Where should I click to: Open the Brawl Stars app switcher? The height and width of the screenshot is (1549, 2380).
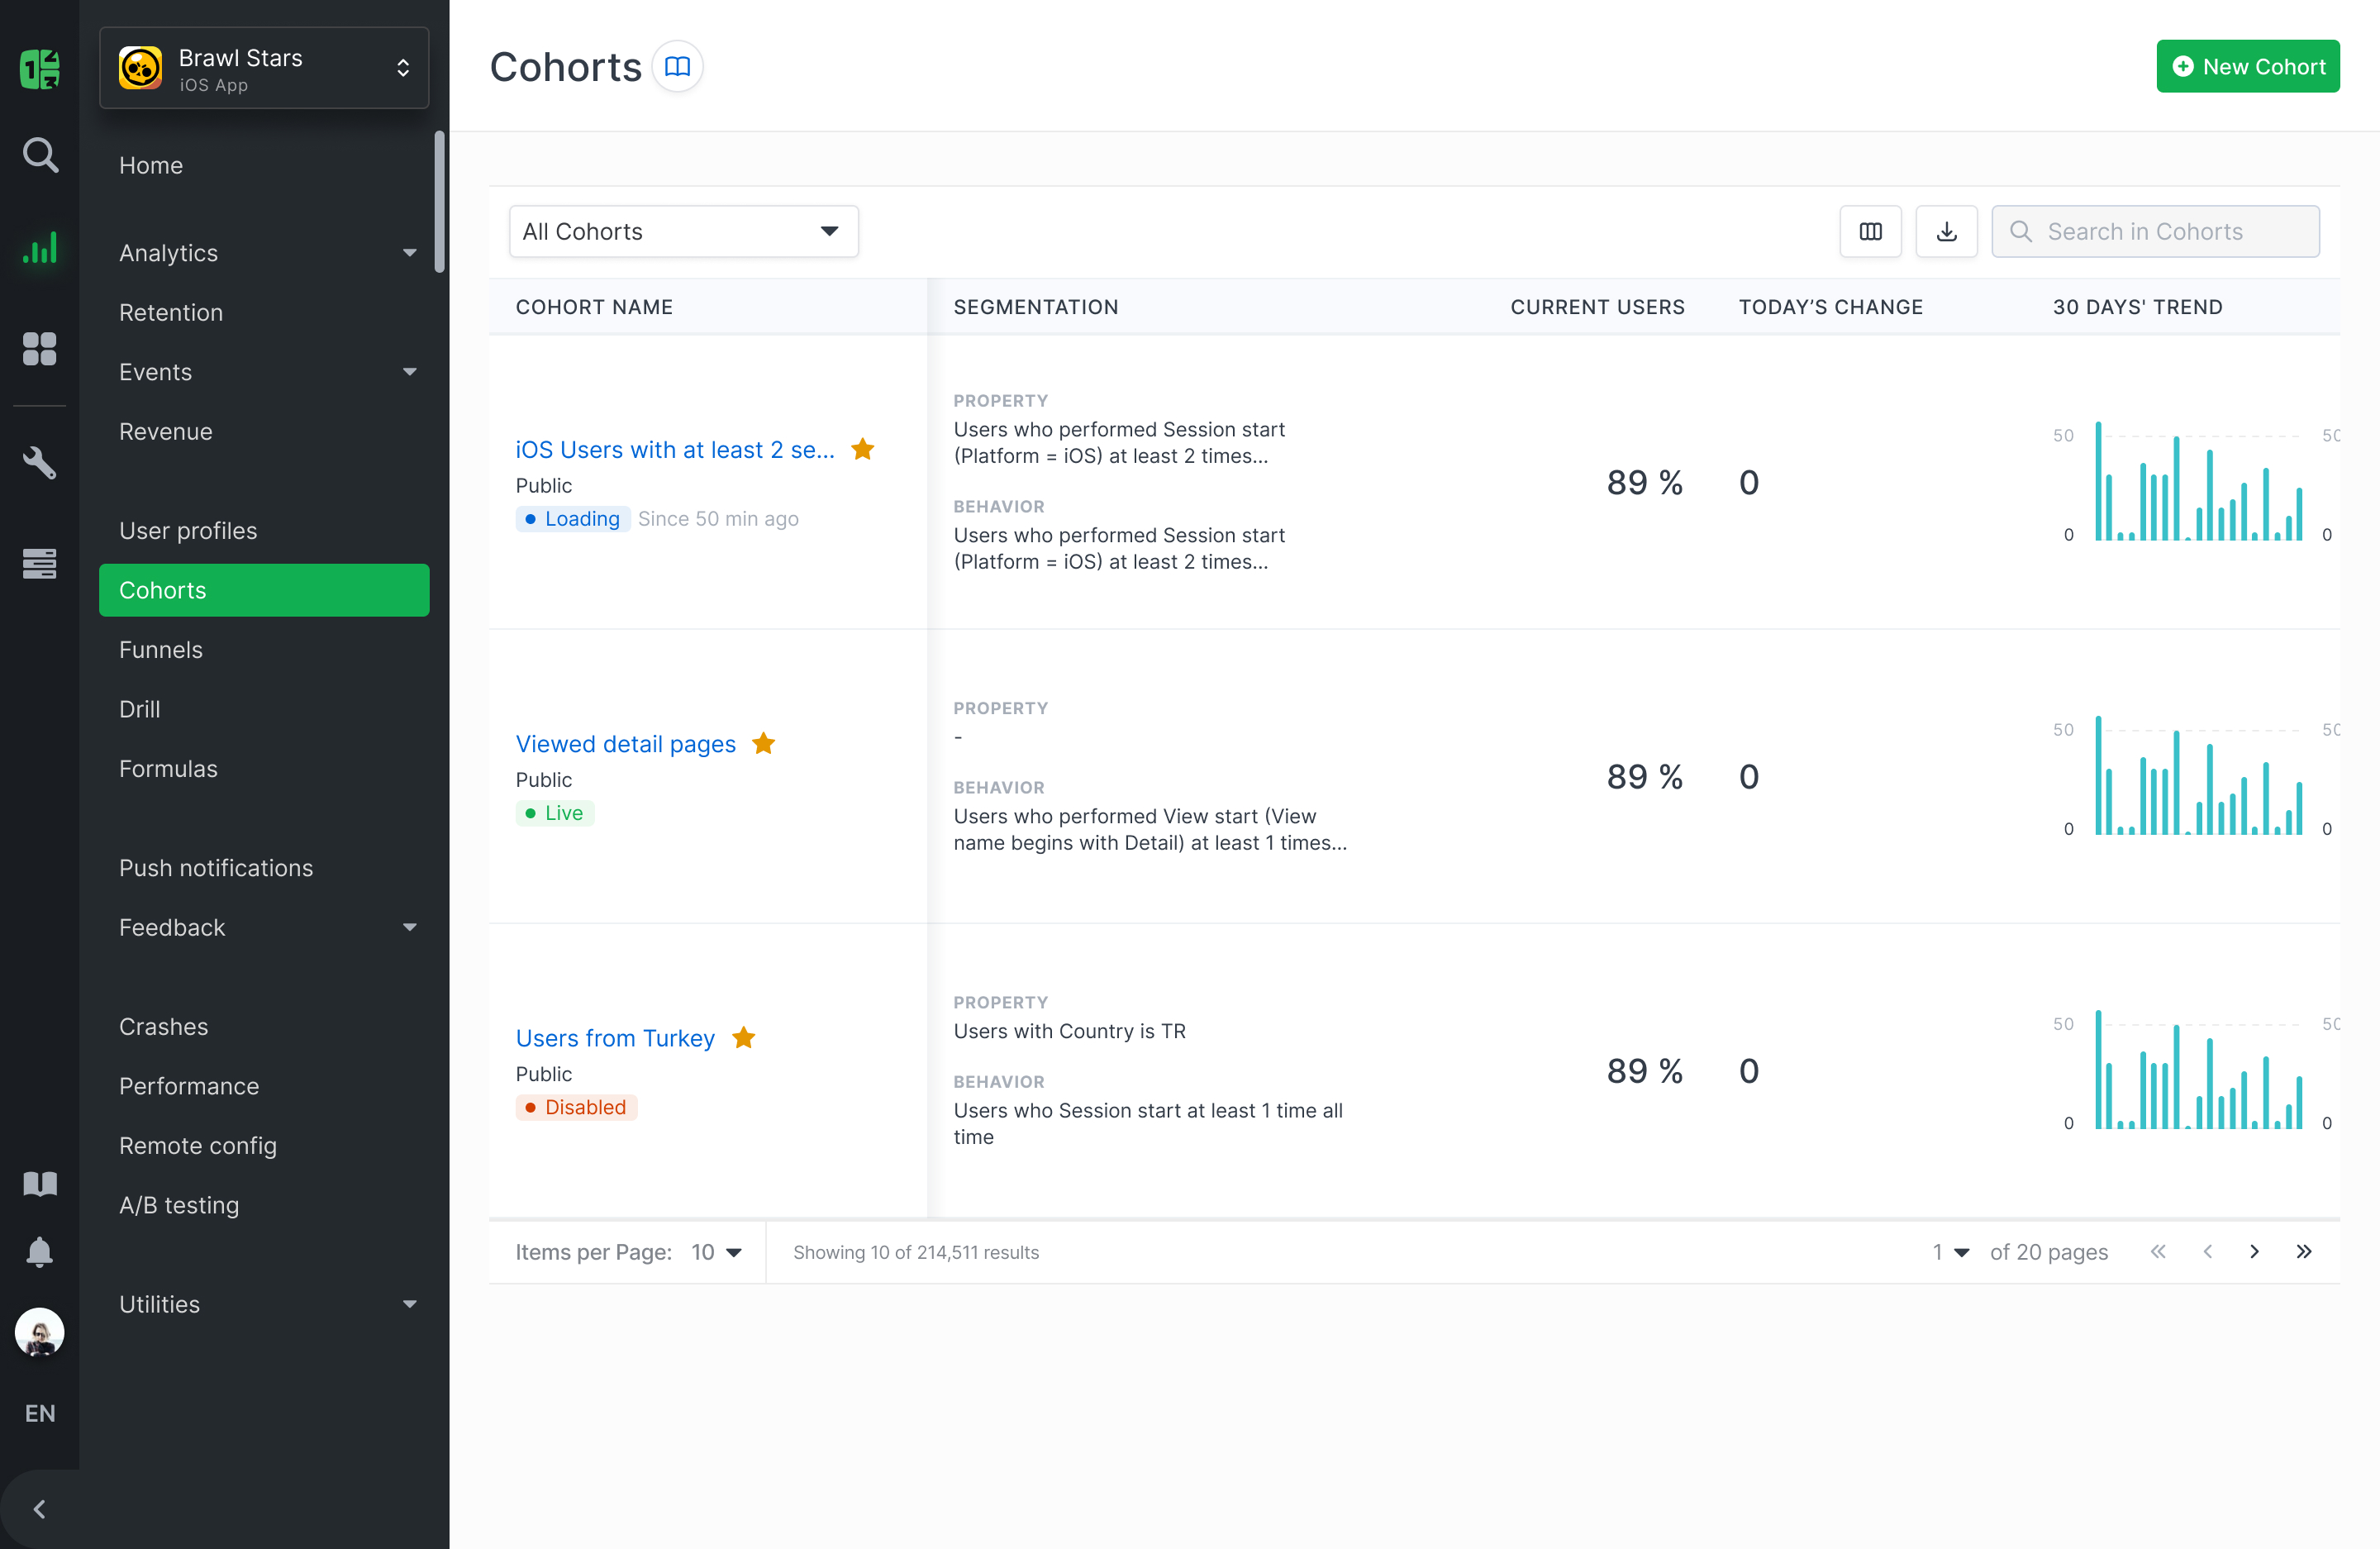264,68
